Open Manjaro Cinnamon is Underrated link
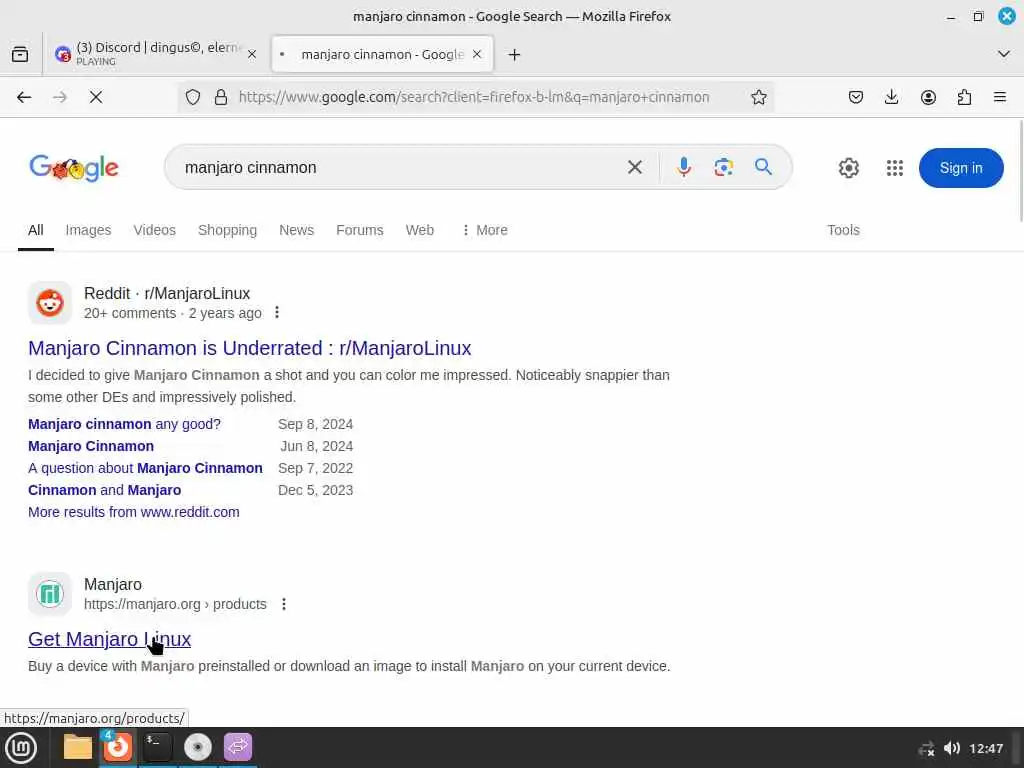This screenshot has height=768, width=1024. 249,348
